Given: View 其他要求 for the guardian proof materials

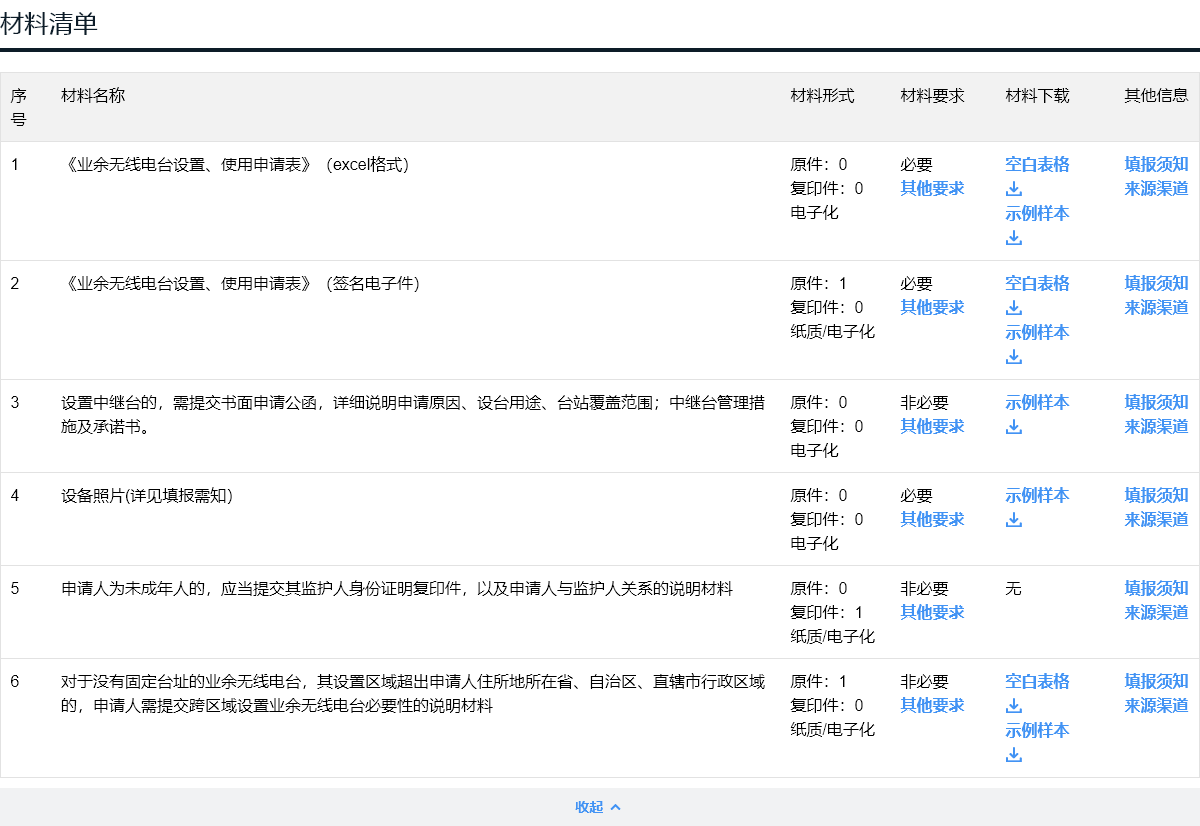Looking at the screenshot, I should point(931,612).
